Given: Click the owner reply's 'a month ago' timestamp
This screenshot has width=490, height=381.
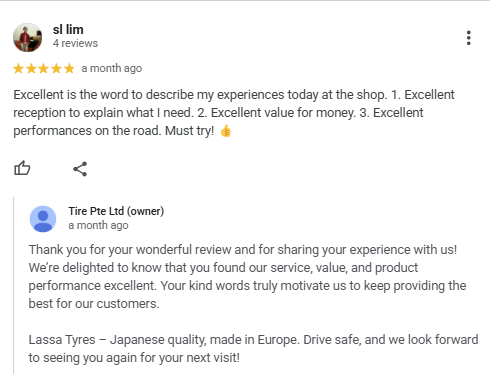Looking at the screenshot, I should tap(98, 225).
